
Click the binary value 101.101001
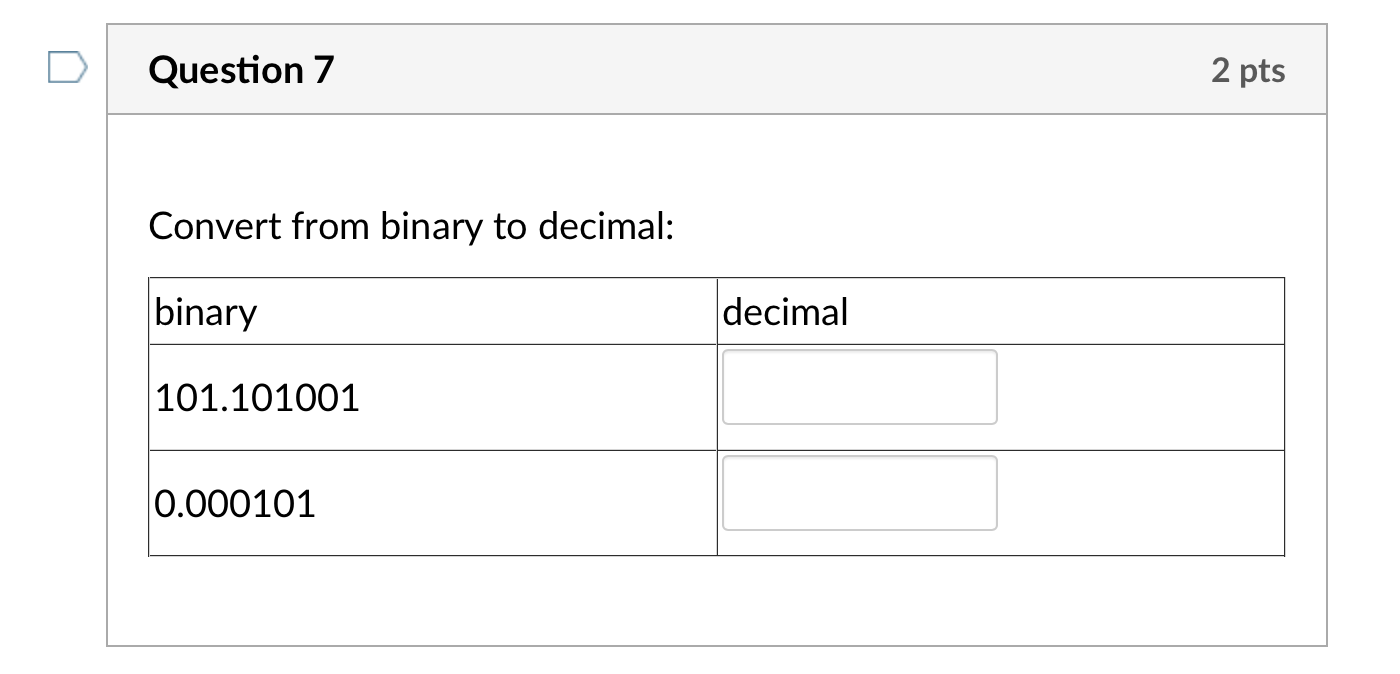tap(258, 397)
